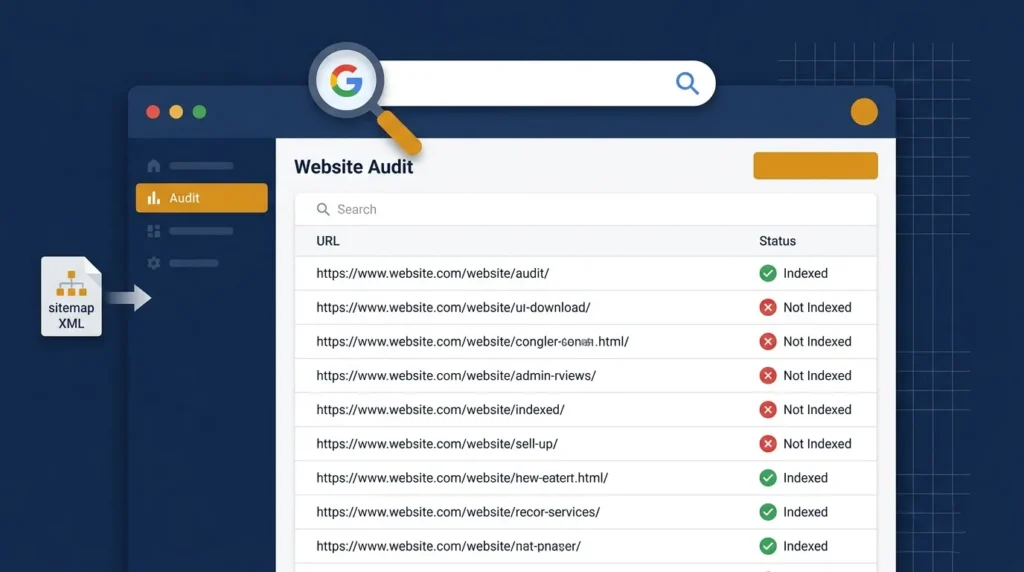Image resolution: width=1024 pixels, height=572 pixels.
Task: Open the dashboard grid icon in the sidebar
Action: tap(153, 231)
